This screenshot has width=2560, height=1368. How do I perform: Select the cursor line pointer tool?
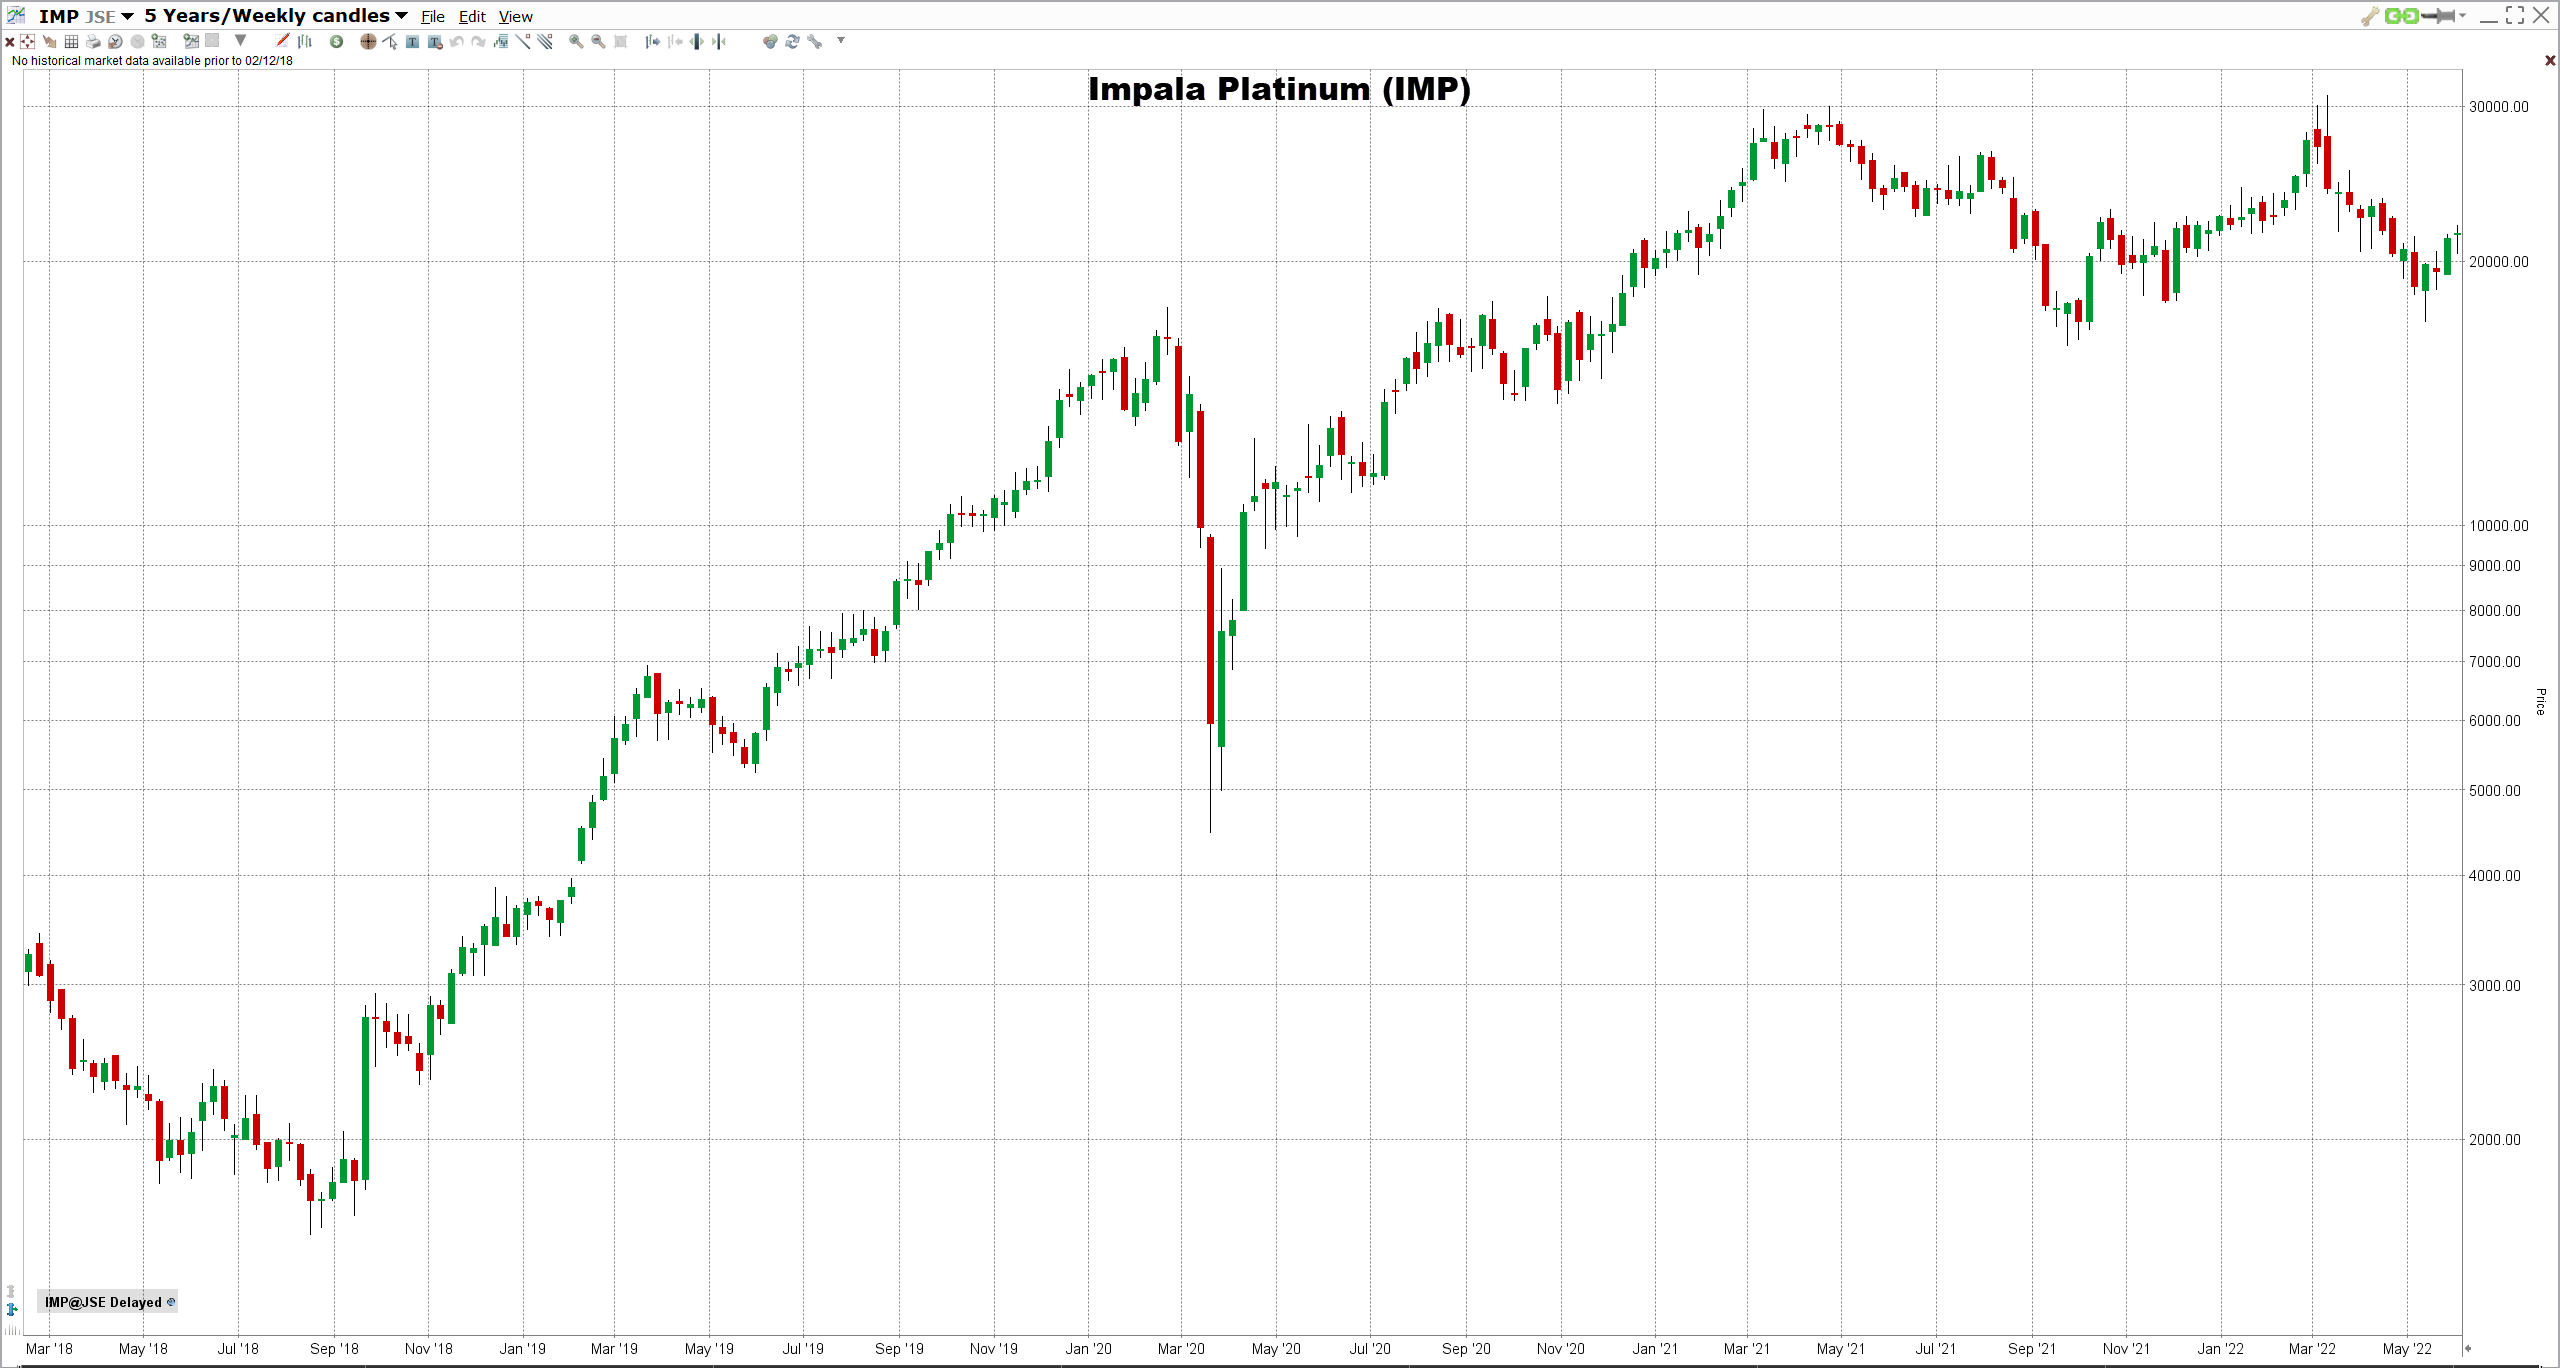tap(390, 42)
